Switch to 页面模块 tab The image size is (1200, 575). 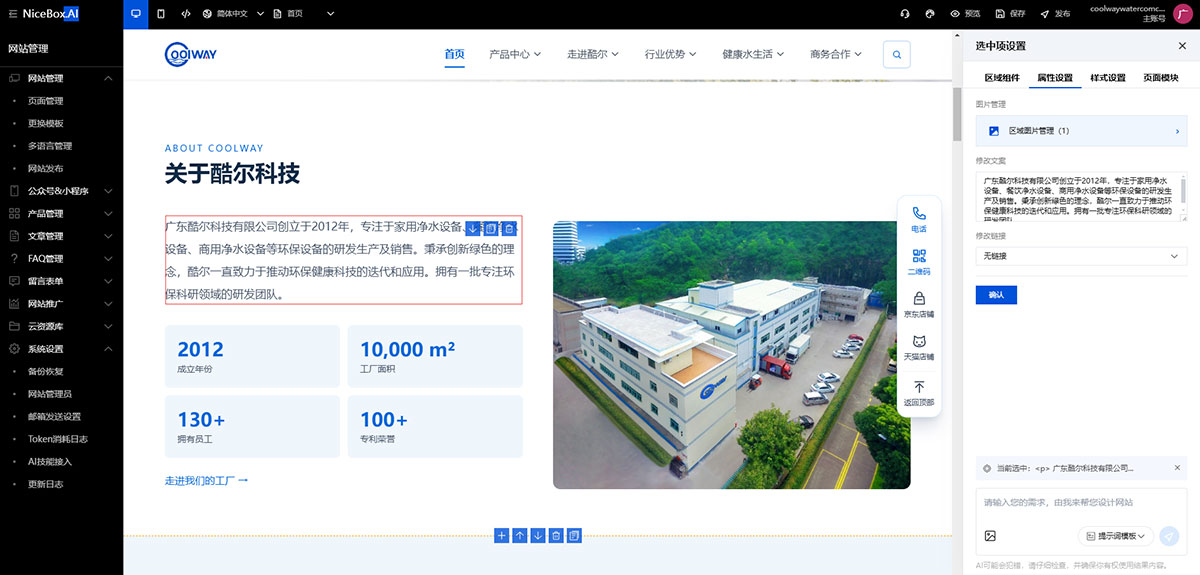1161,77
